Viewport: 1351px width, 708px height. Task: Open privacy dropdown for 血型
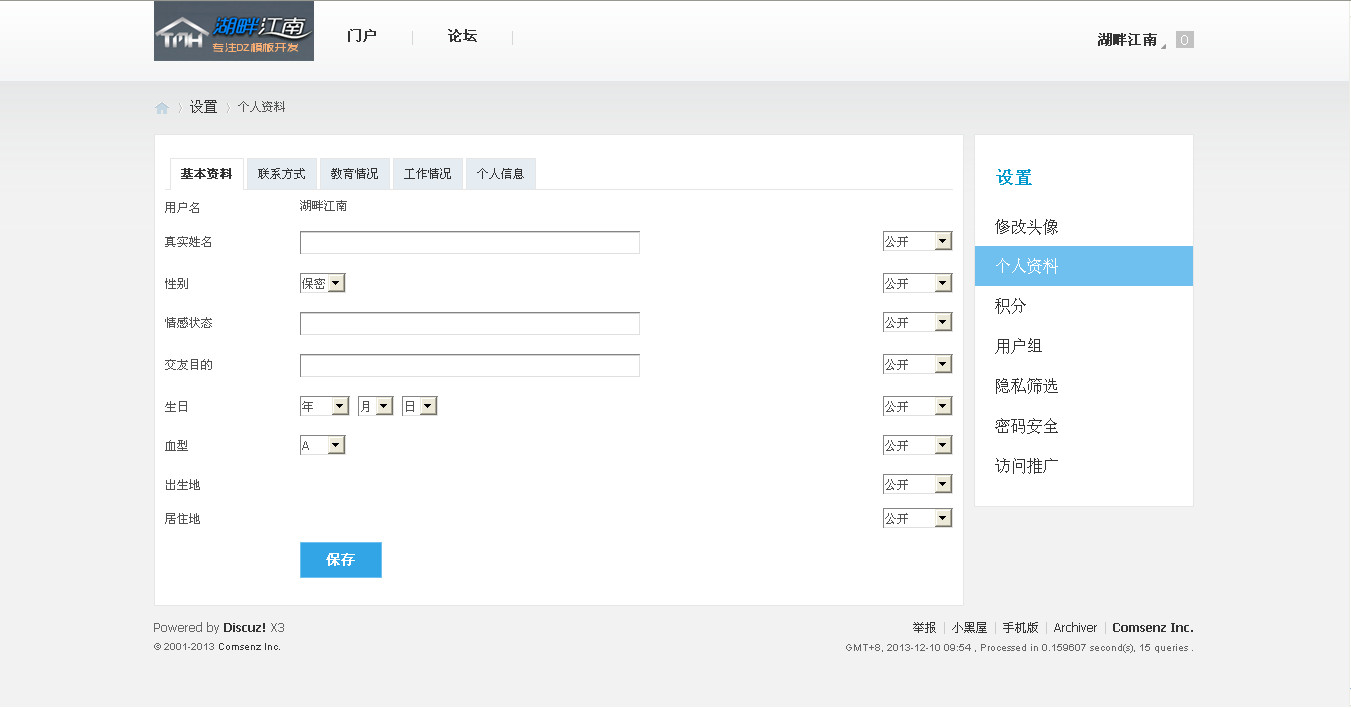(x=918, y=445)
